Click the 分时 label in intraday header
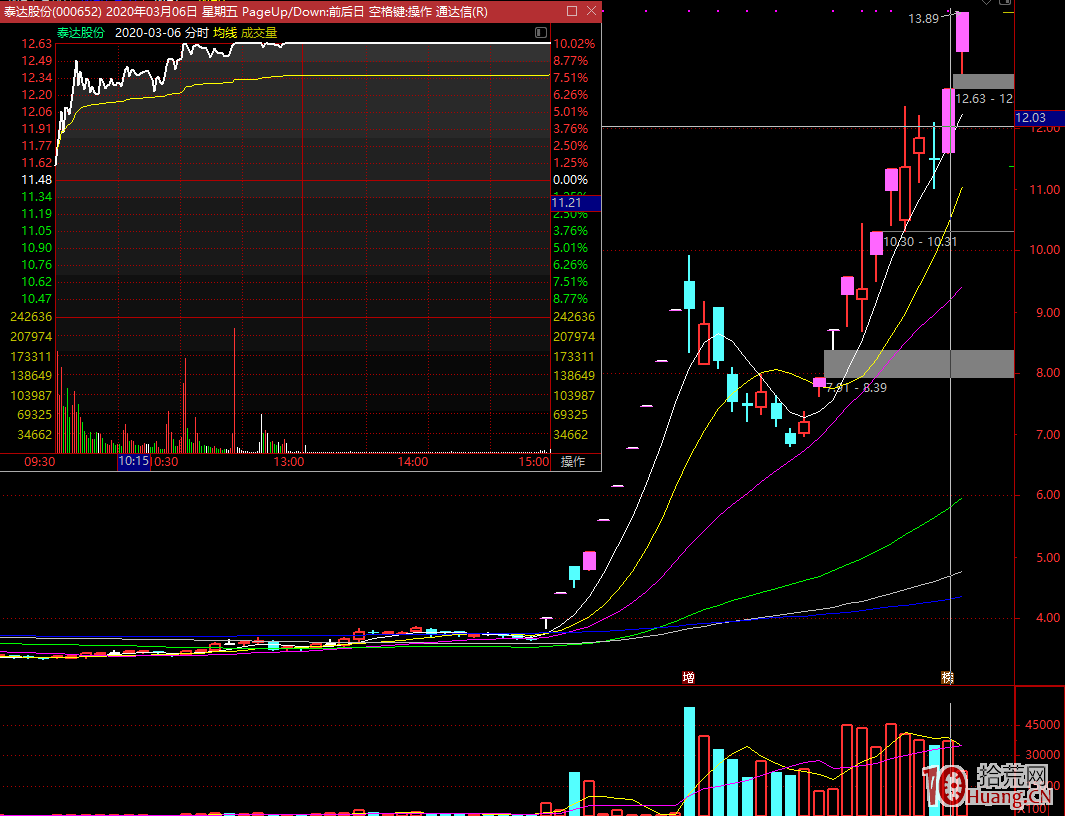 tap(197, 33)
